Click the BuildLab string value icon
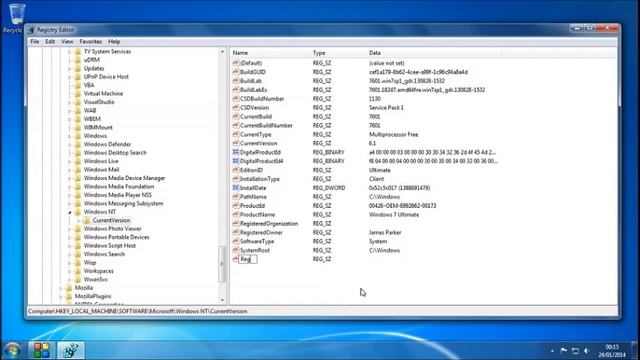Screen dimensions: 640x360 click(x=236, y=81)
